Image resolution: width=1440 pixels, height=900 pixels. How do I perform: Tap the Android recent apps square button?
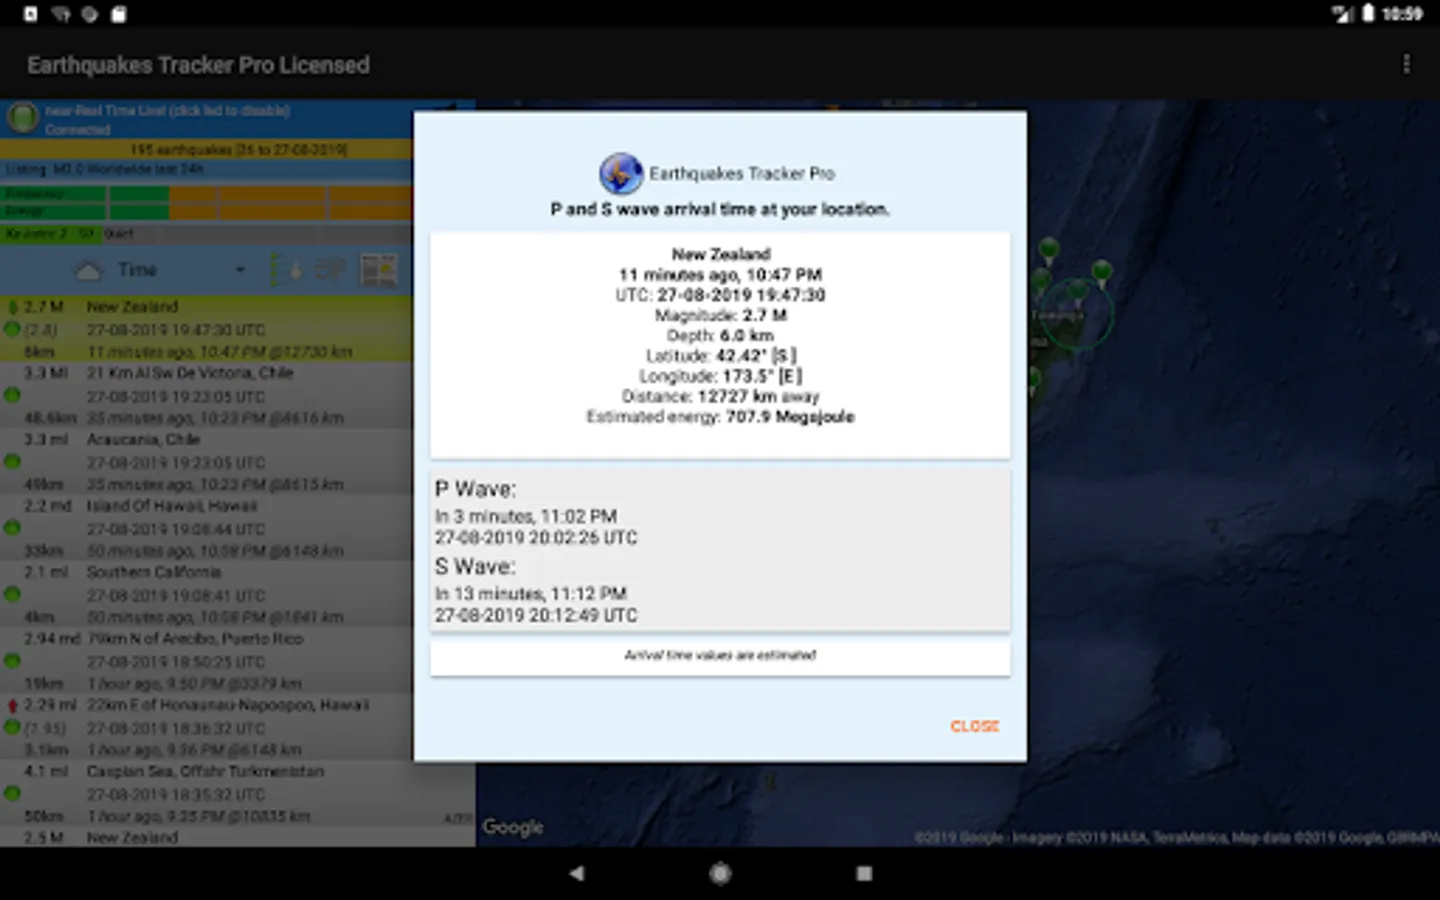pyautogui.click(x=864, y=873)
